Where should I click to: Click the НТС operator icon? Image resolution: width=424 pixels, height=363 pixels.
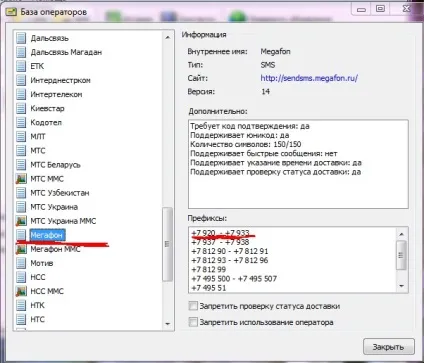pos(21,319)
